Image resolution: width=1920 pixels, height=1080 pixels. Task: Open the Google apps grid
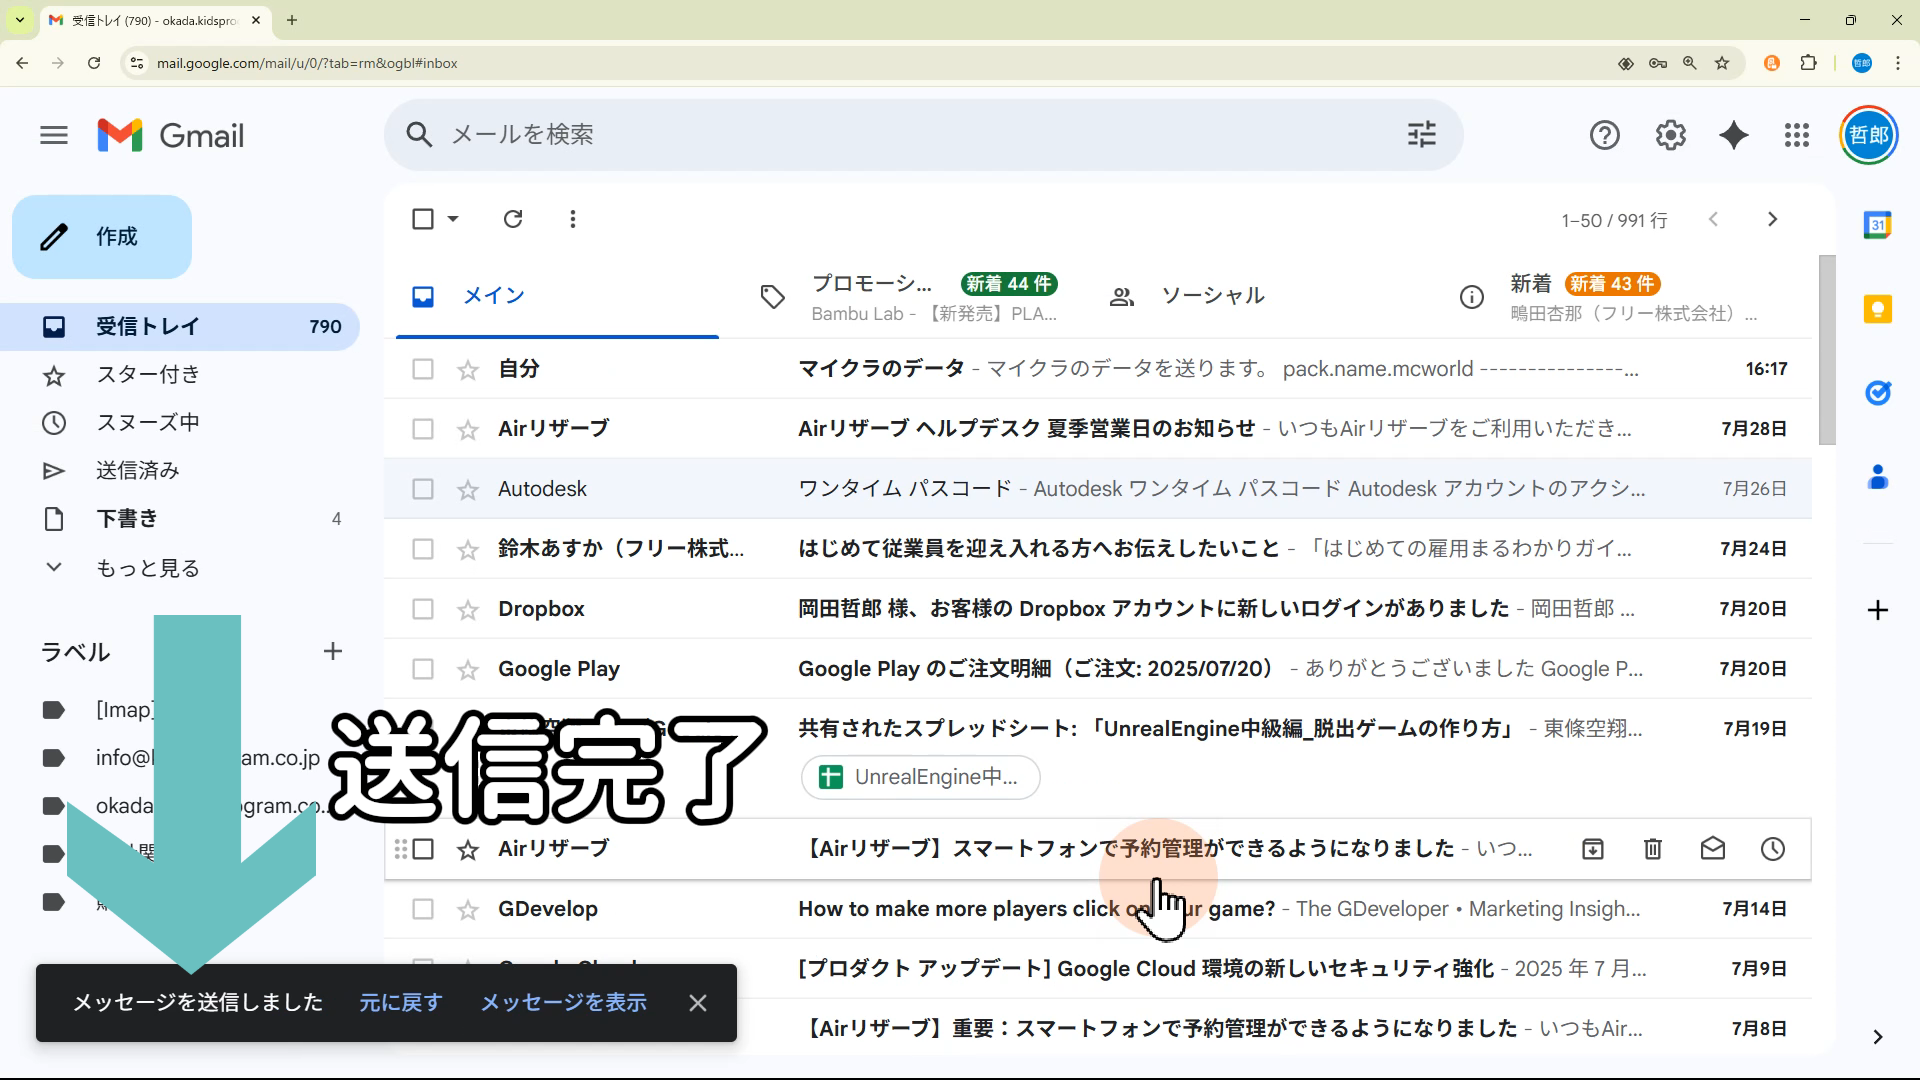tap(1796, 135)
